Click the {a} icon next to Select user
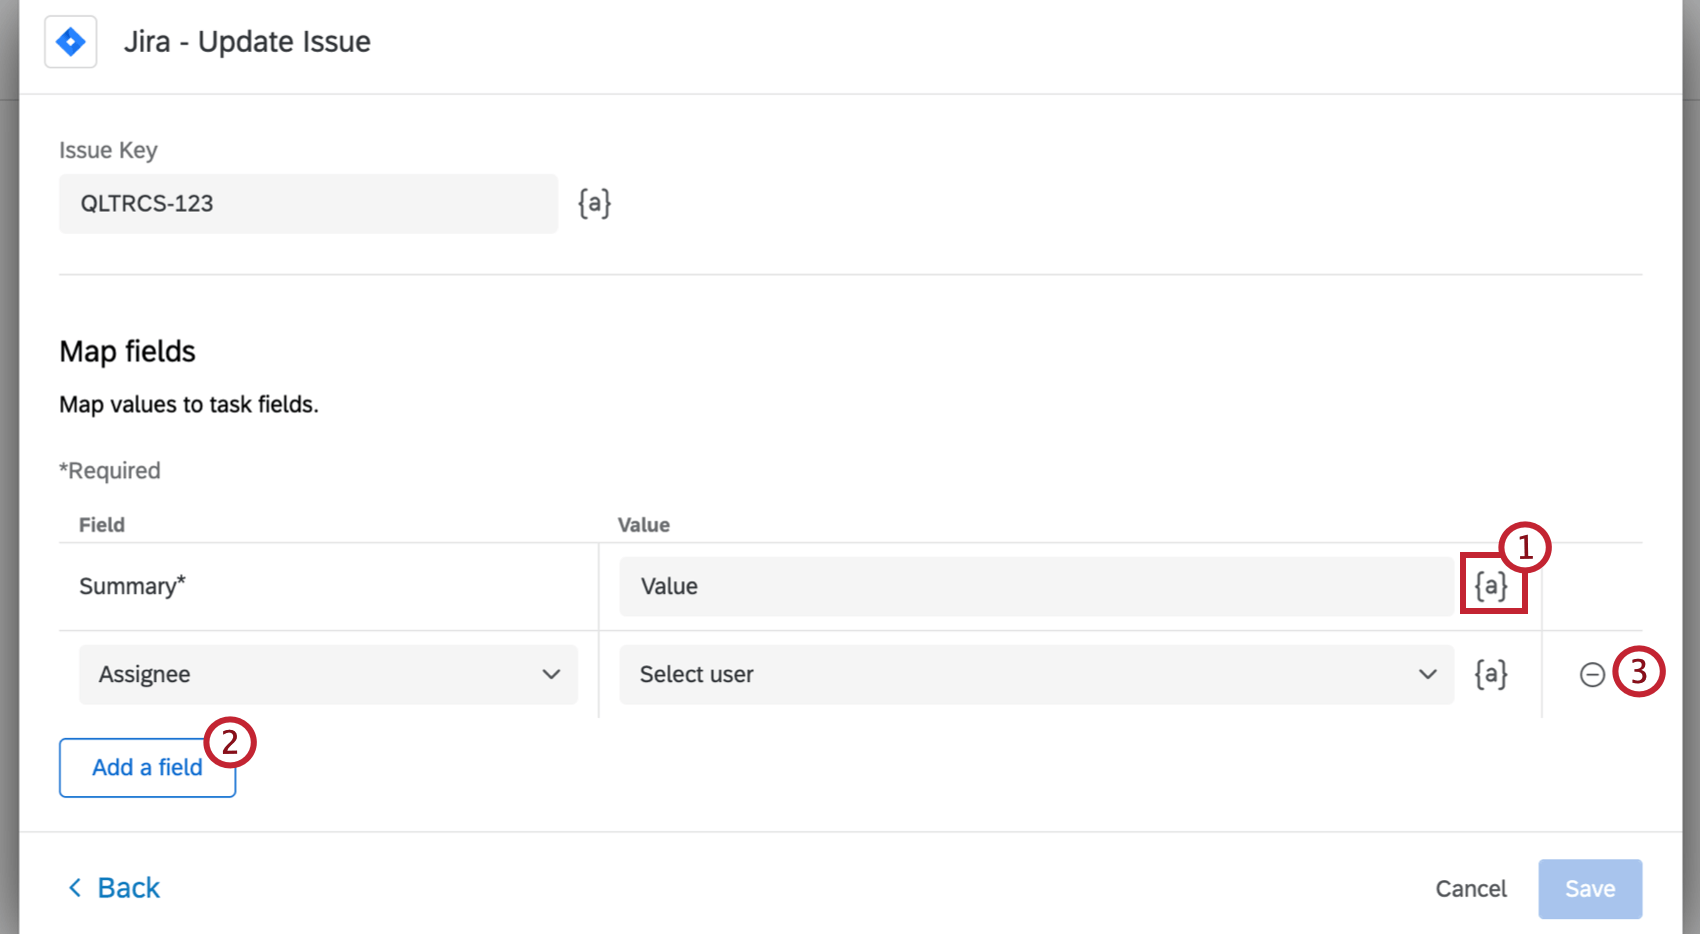This screenshot has width=1700, height=934. [1491, 674]
